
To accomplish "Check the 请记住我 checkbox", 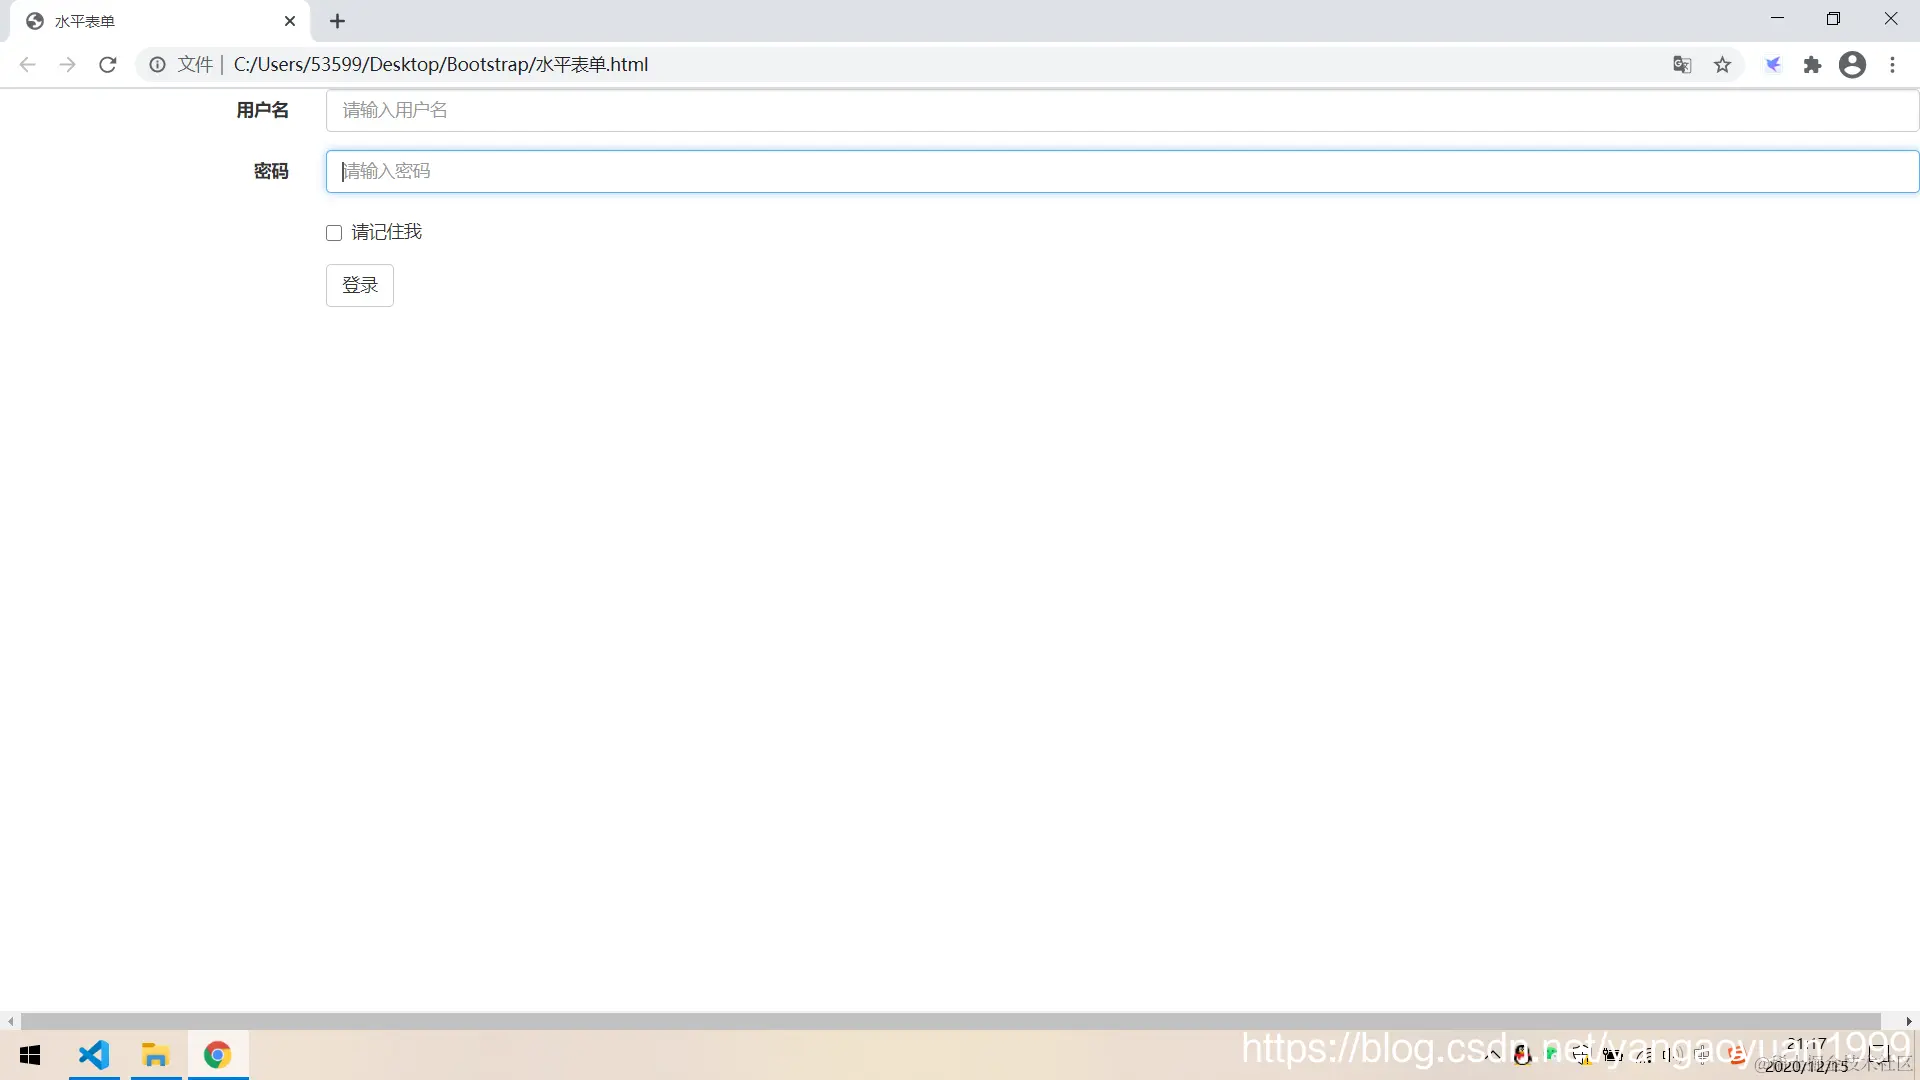I will 334,233.
